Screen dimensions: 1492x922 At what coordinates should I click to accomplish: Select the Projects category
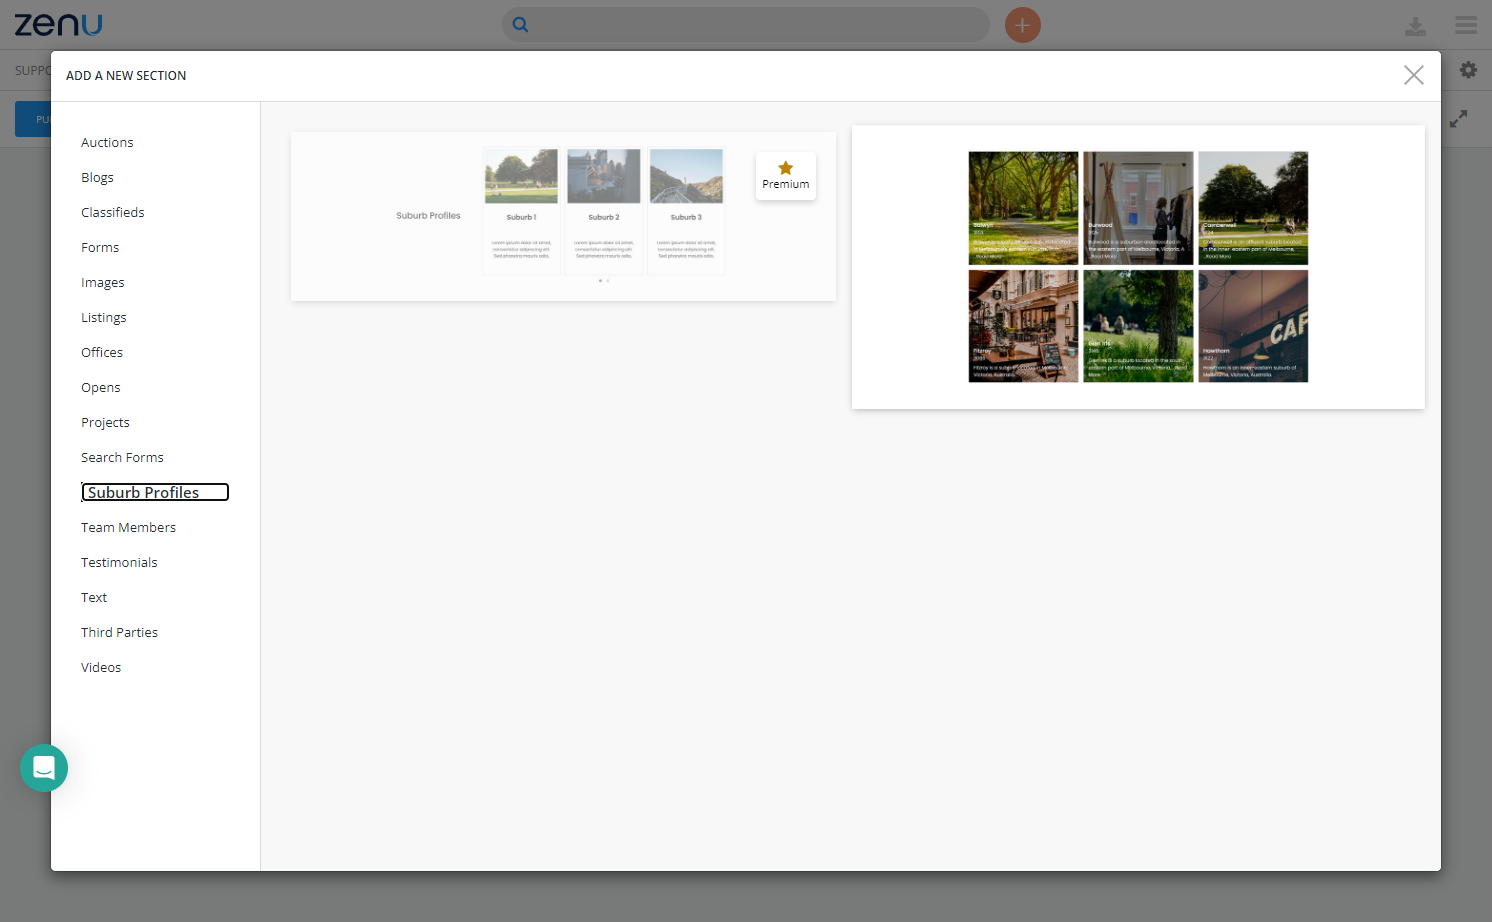coord(105,423)
